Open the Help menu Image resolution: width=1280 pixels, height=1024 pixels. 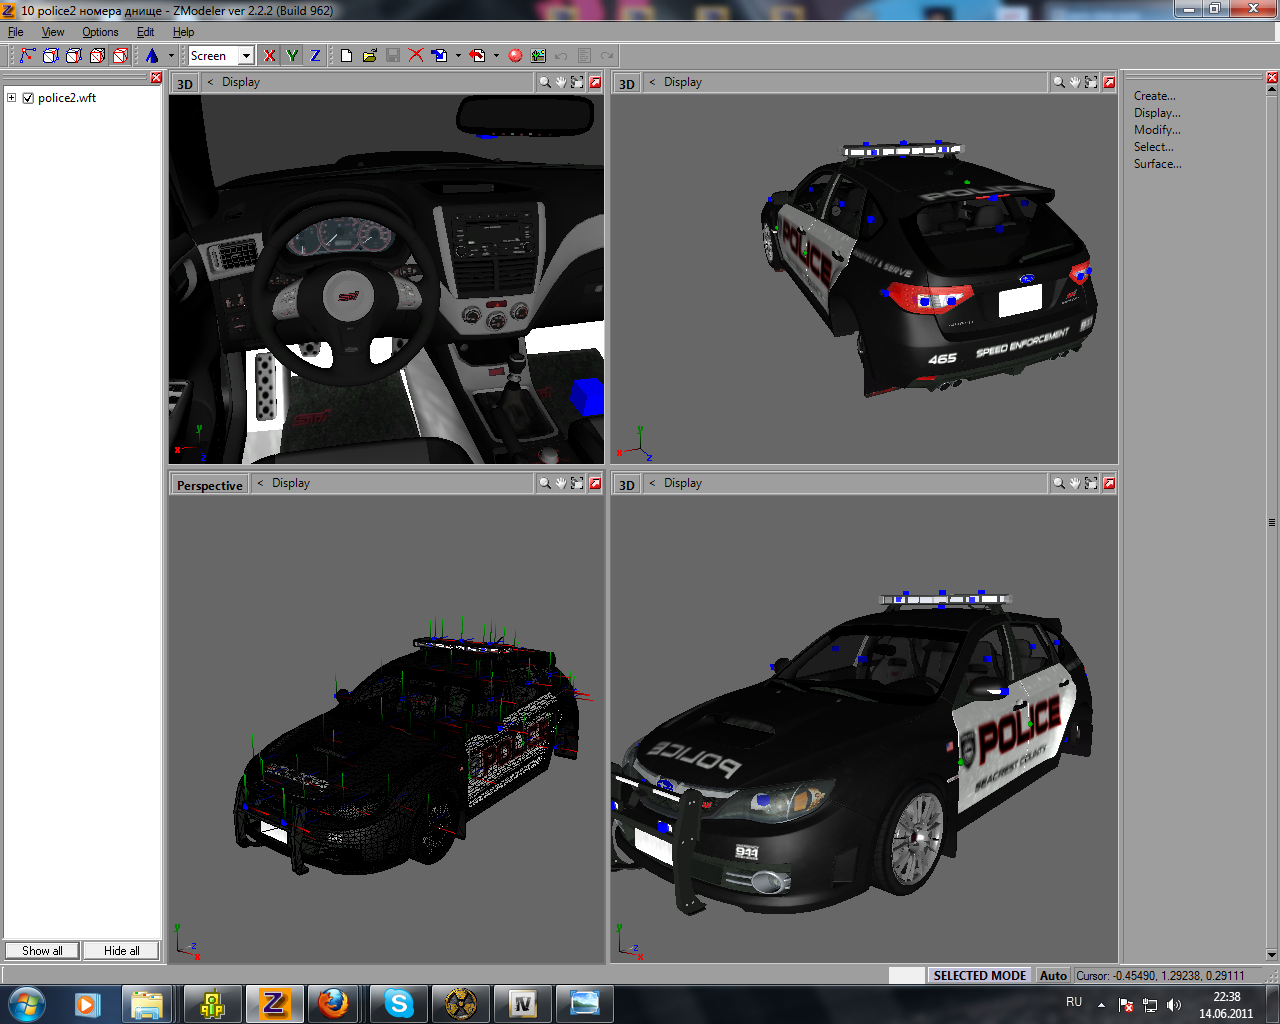click(x=184, y=32)
